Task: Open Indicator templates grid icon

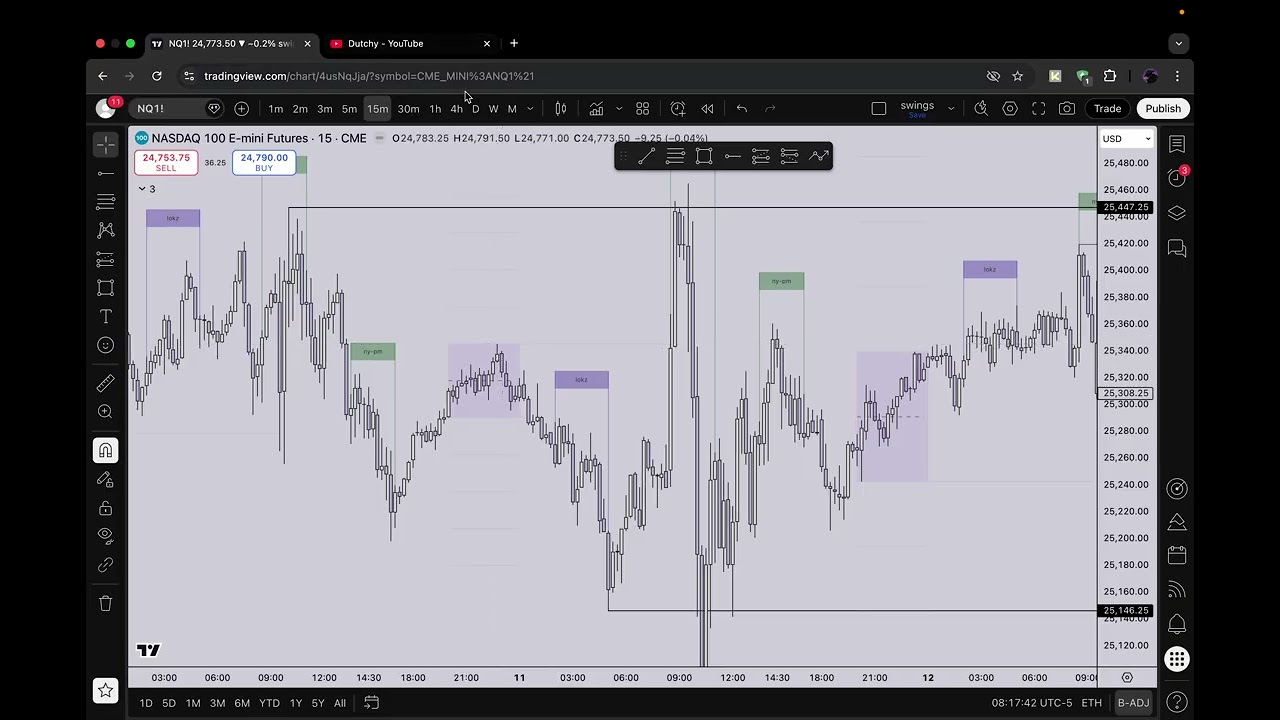Action: click(643, 108)
